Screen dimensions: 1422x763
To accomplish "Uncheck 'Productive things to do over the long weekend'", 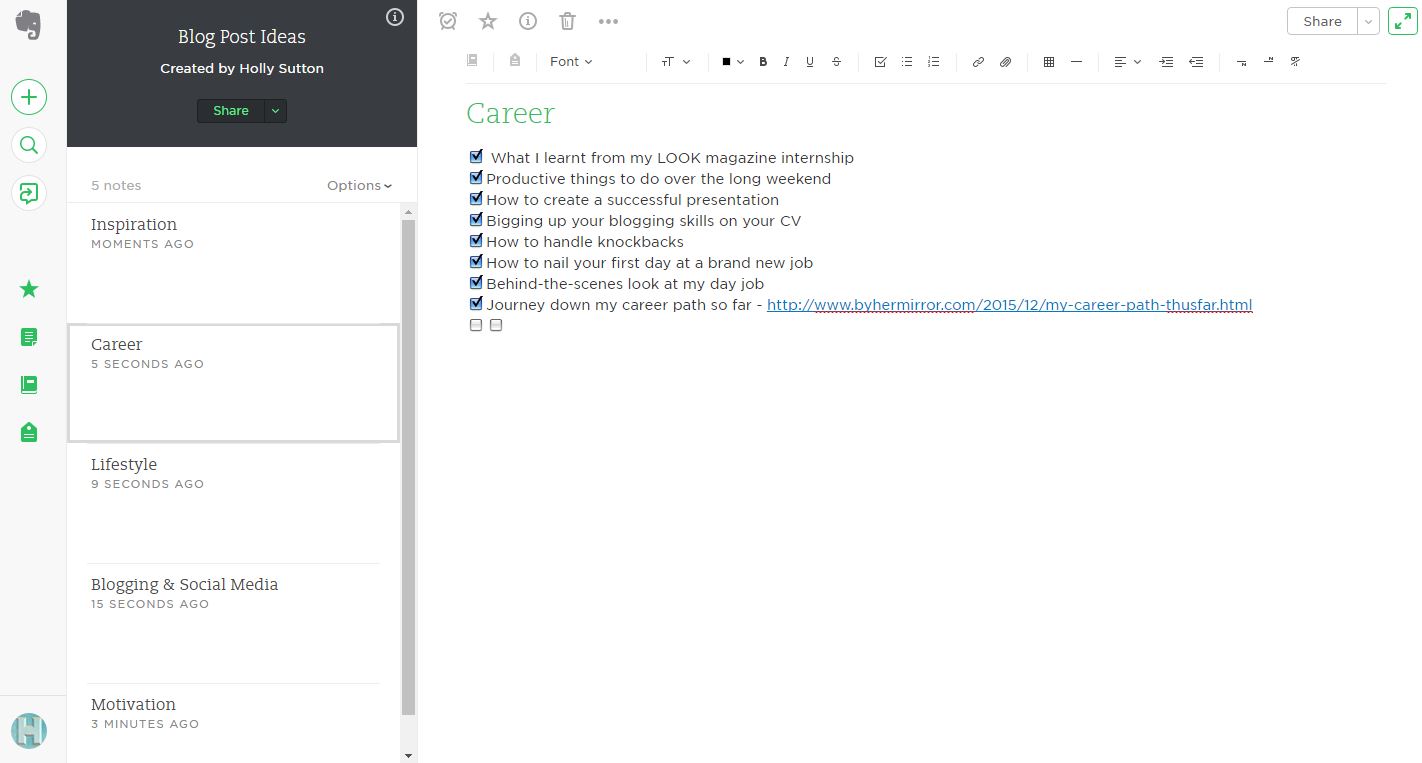I will click(476, 177).
